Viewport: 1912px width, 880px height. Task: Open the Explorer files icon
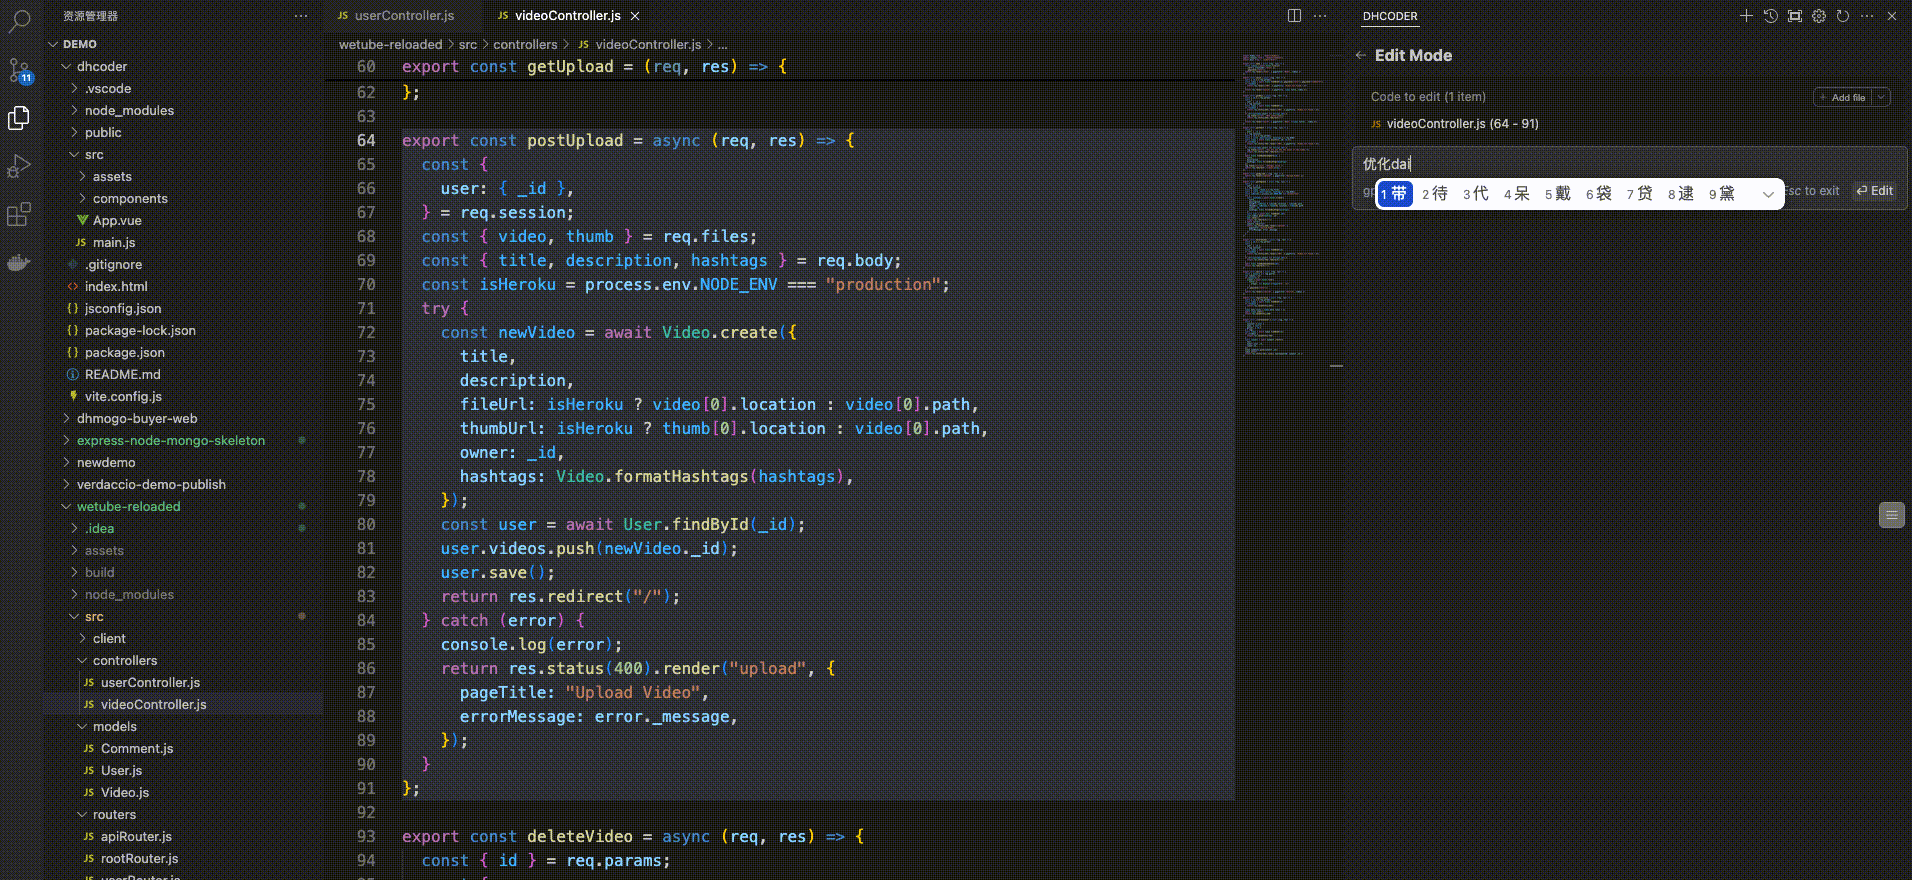[x=19, y=117]
